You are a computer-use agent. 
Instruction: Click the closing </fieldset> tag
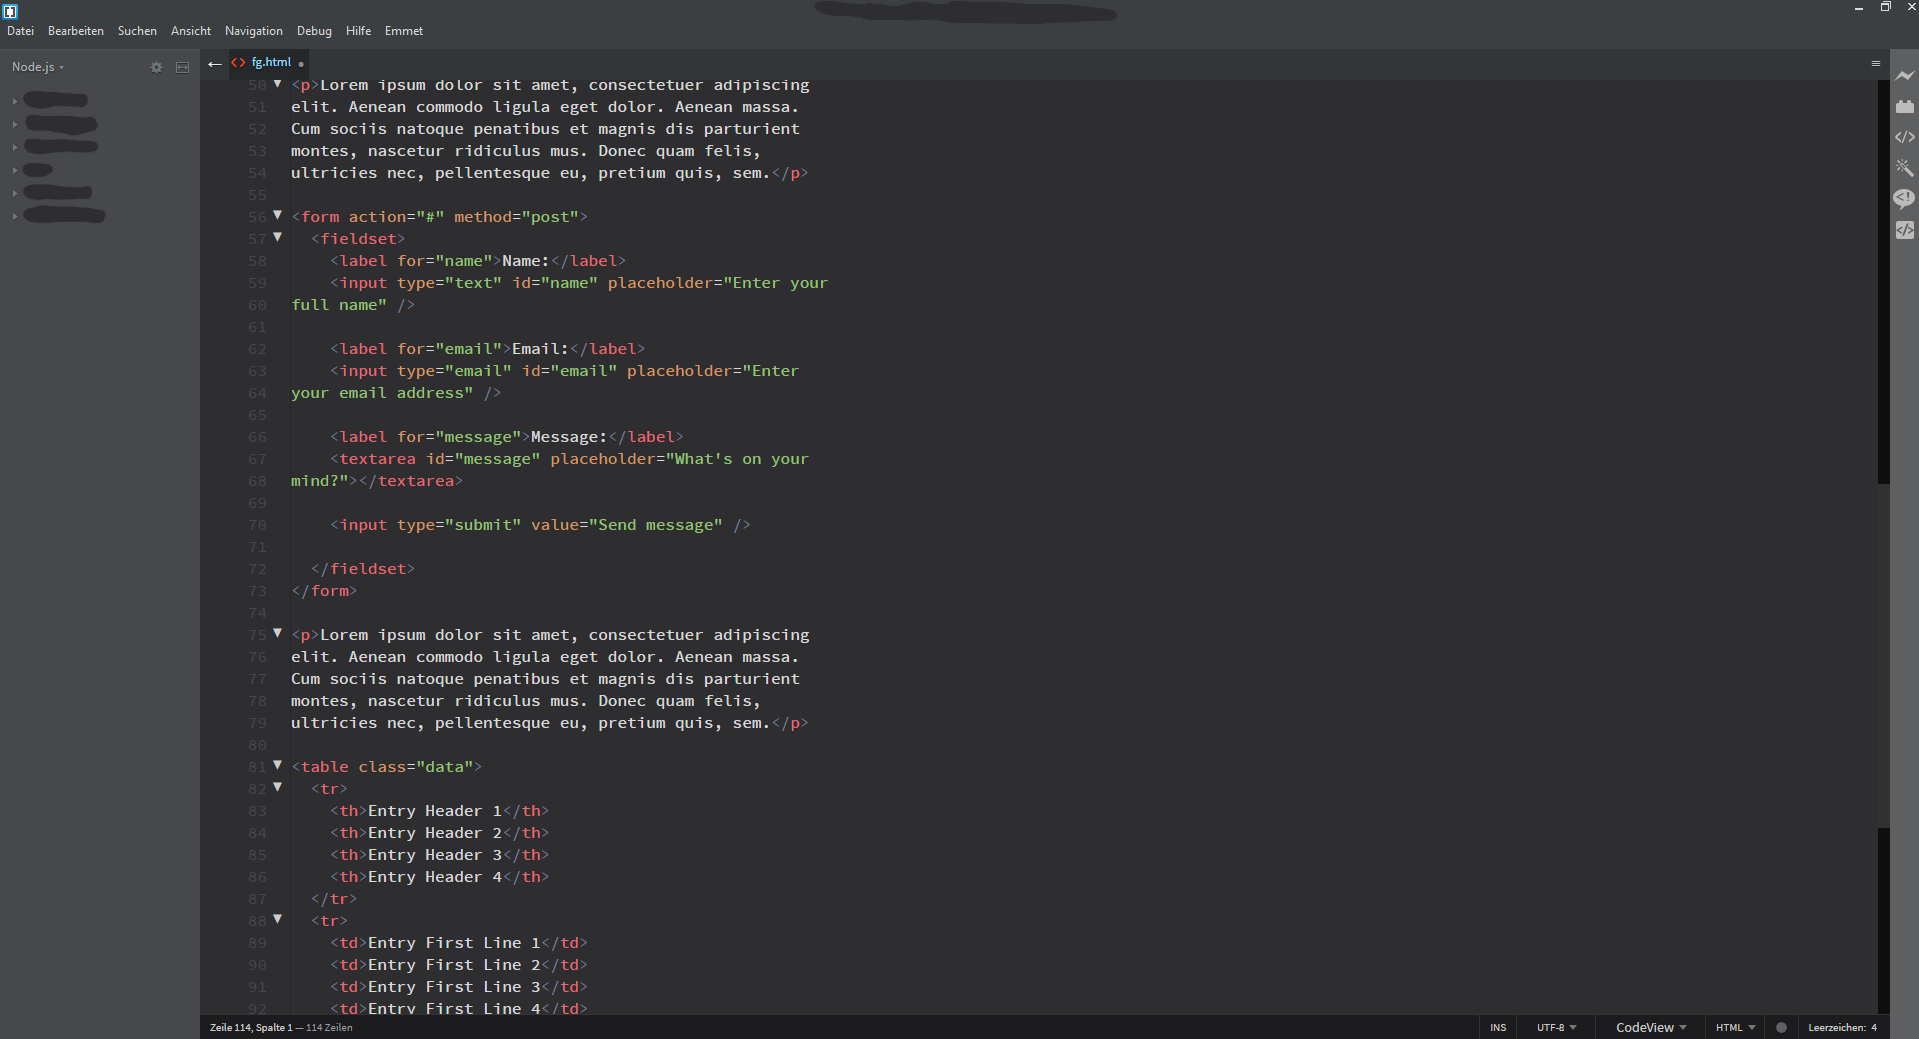(x=362, y=569)
